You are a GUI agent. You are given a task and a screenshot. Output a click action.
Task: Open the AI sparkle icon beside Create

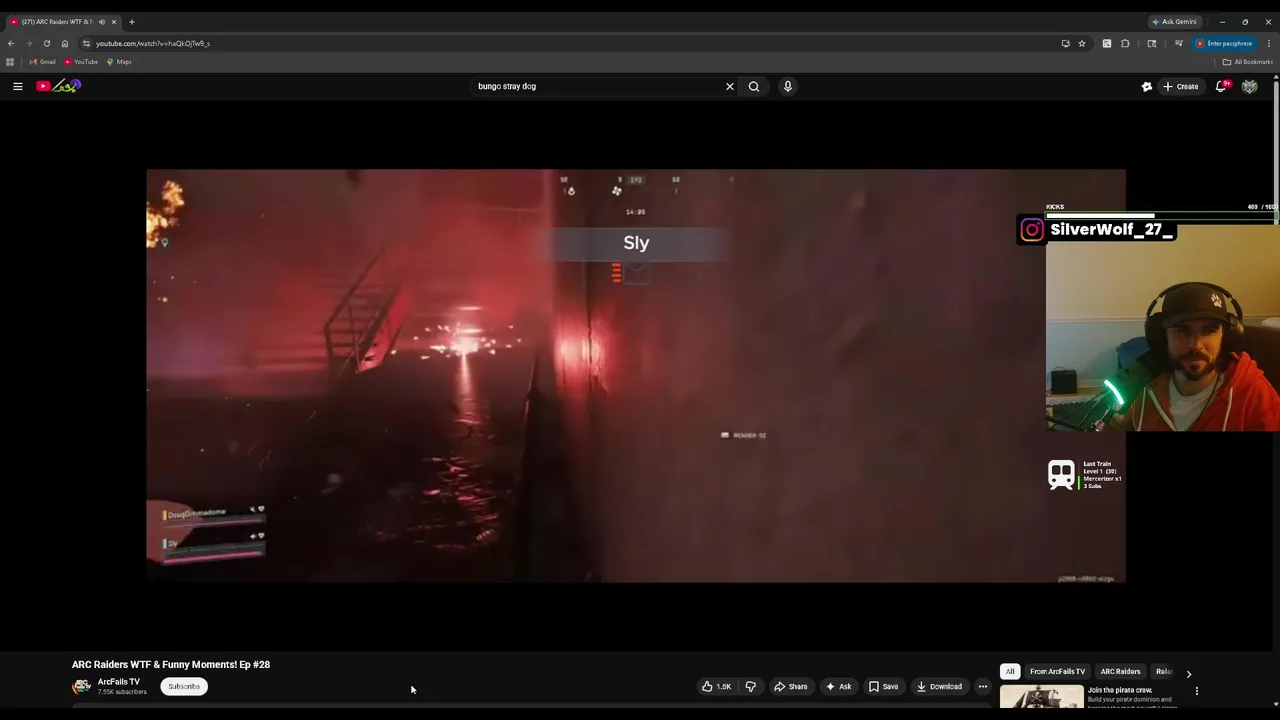pos(1147,87)
